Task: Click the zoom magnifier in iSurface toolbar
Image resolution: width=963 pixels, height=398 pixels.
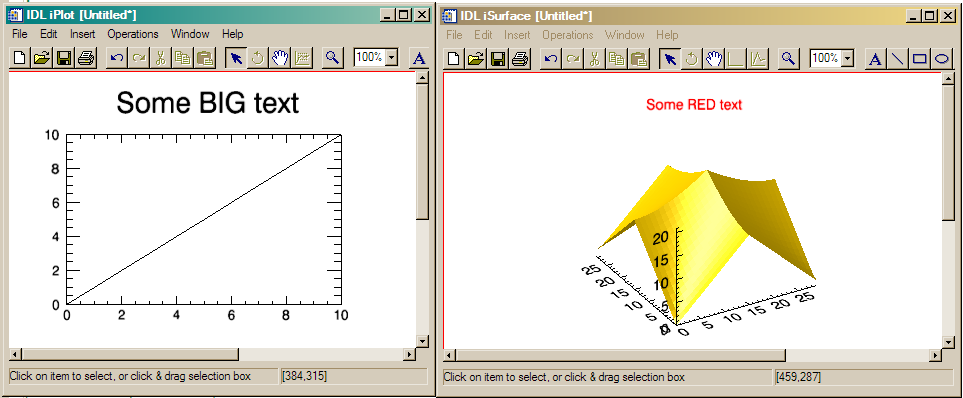Action: (789, 59)
